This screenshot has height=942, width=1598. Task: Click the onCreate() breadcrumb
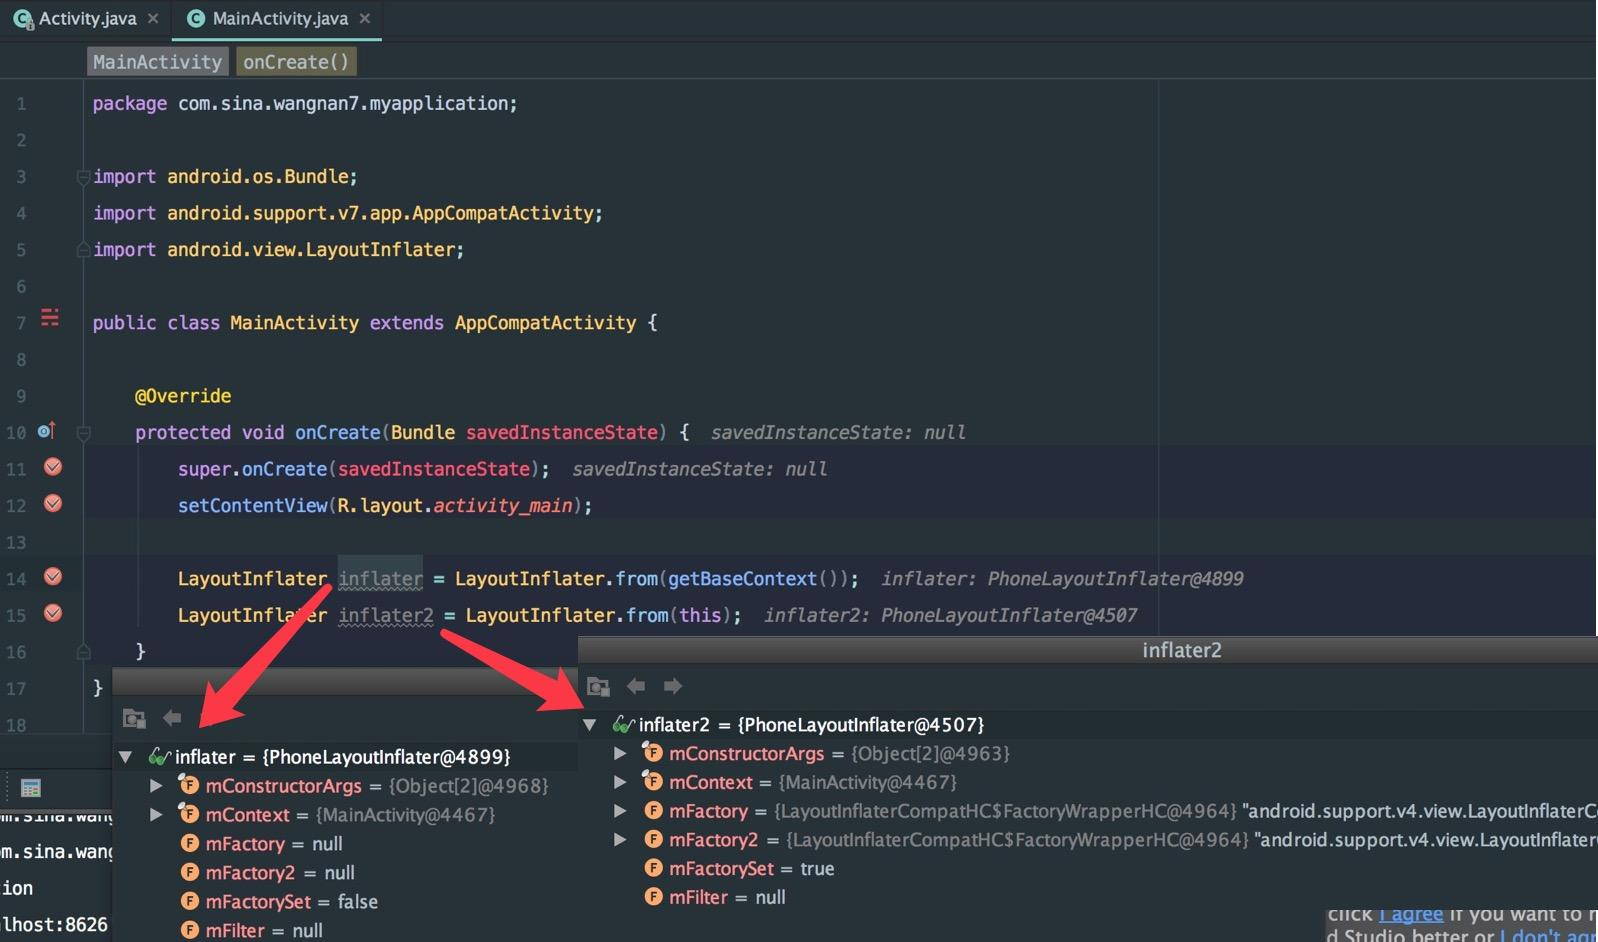point(296,62)
